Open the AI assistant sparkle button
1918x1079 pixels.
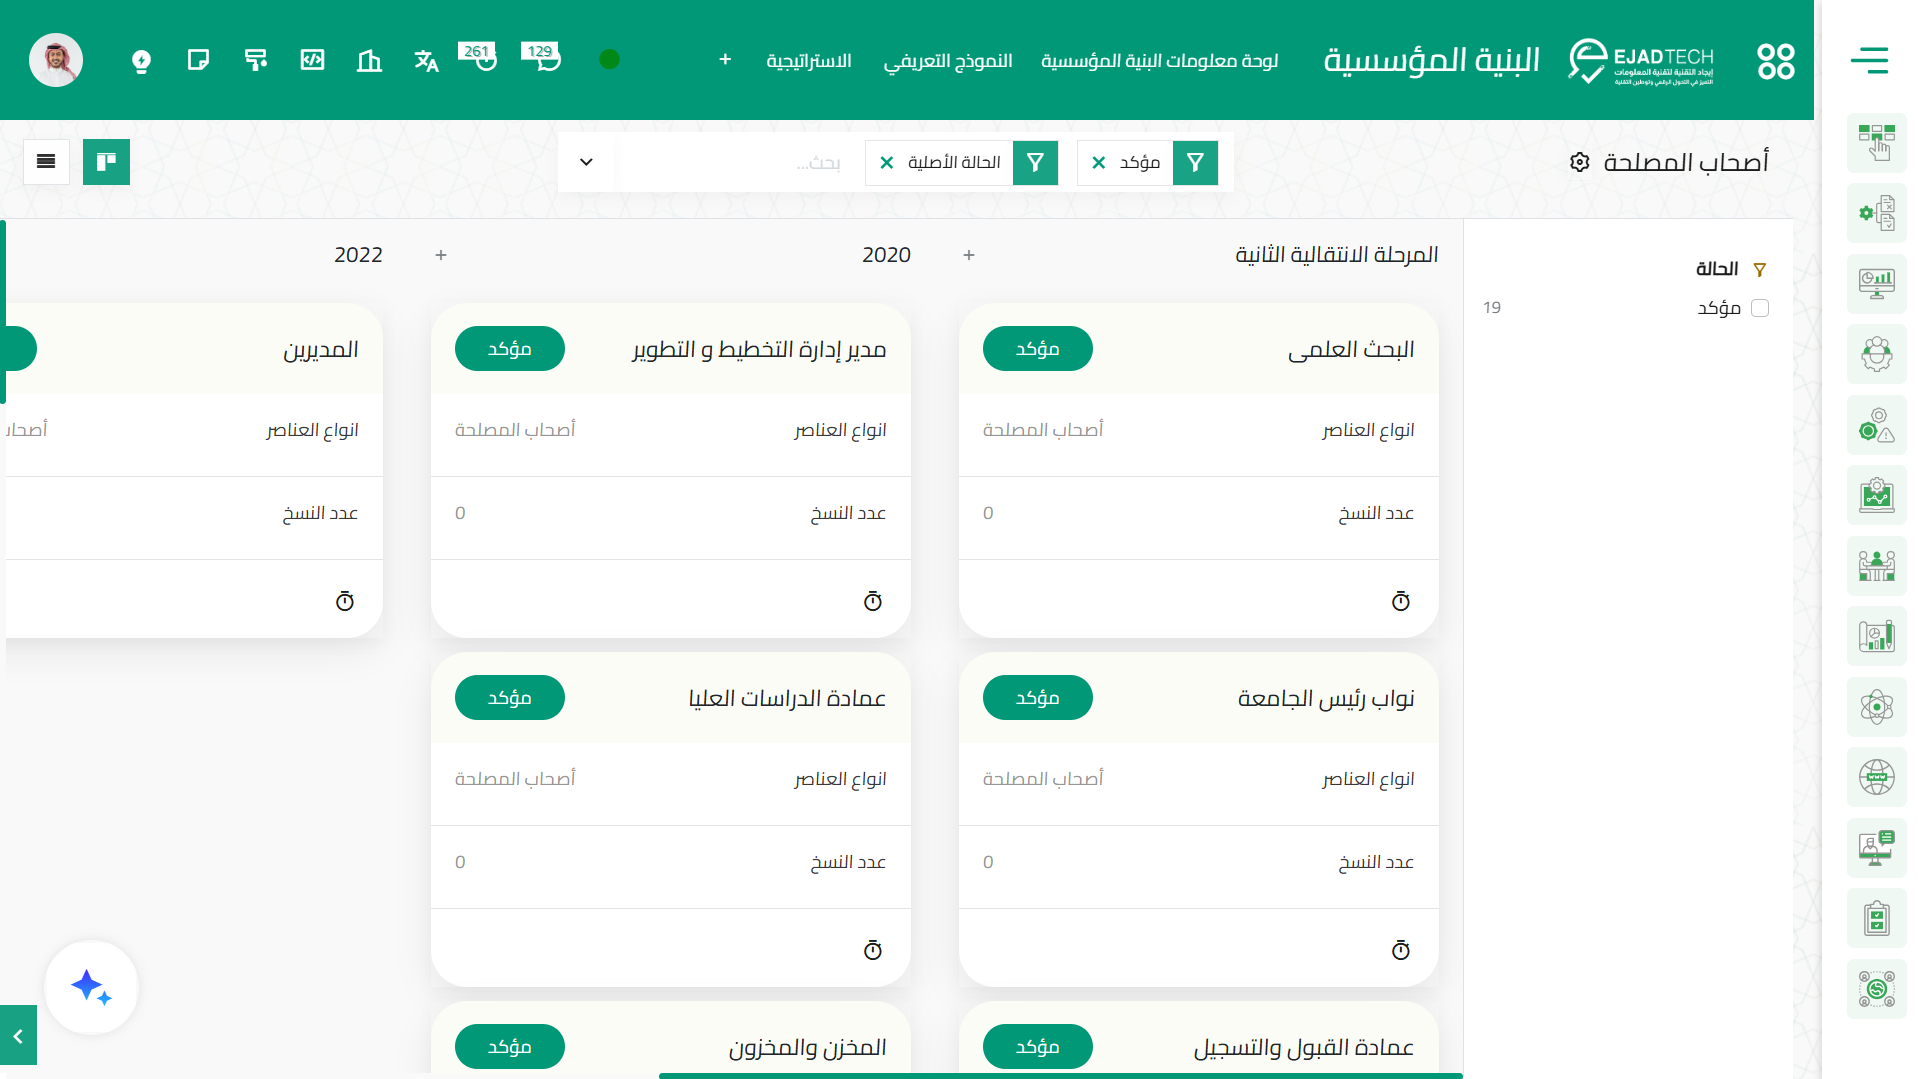click(x=91, y=988)
